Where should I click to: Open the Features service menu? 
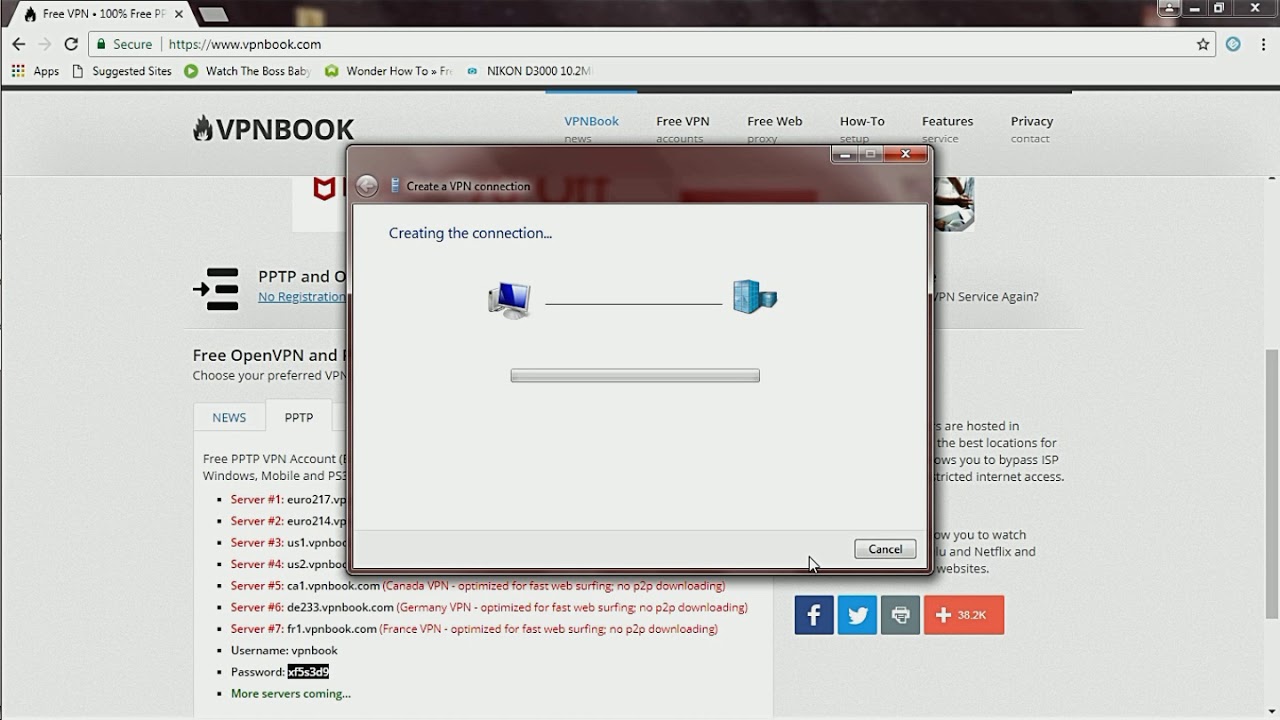click(947, 128)
